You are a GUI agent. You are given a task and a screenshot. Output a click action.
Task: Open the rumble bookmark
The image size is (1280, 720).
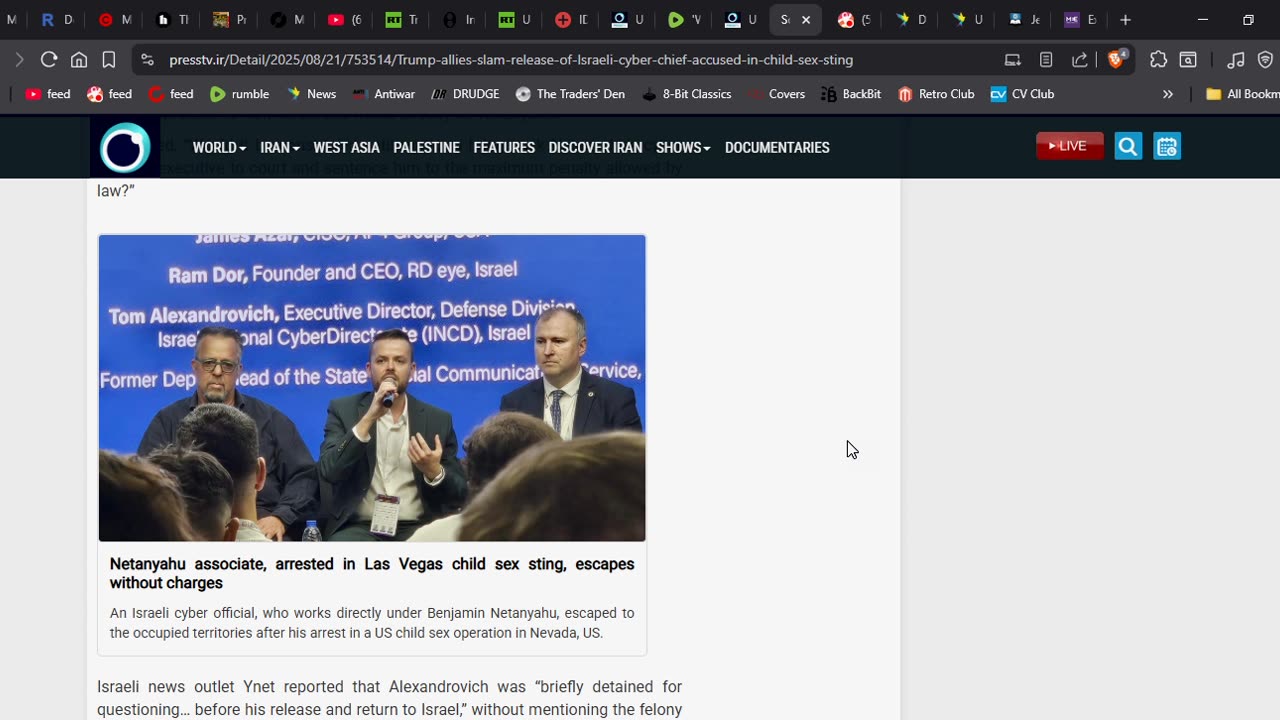[x=239, y=94]
